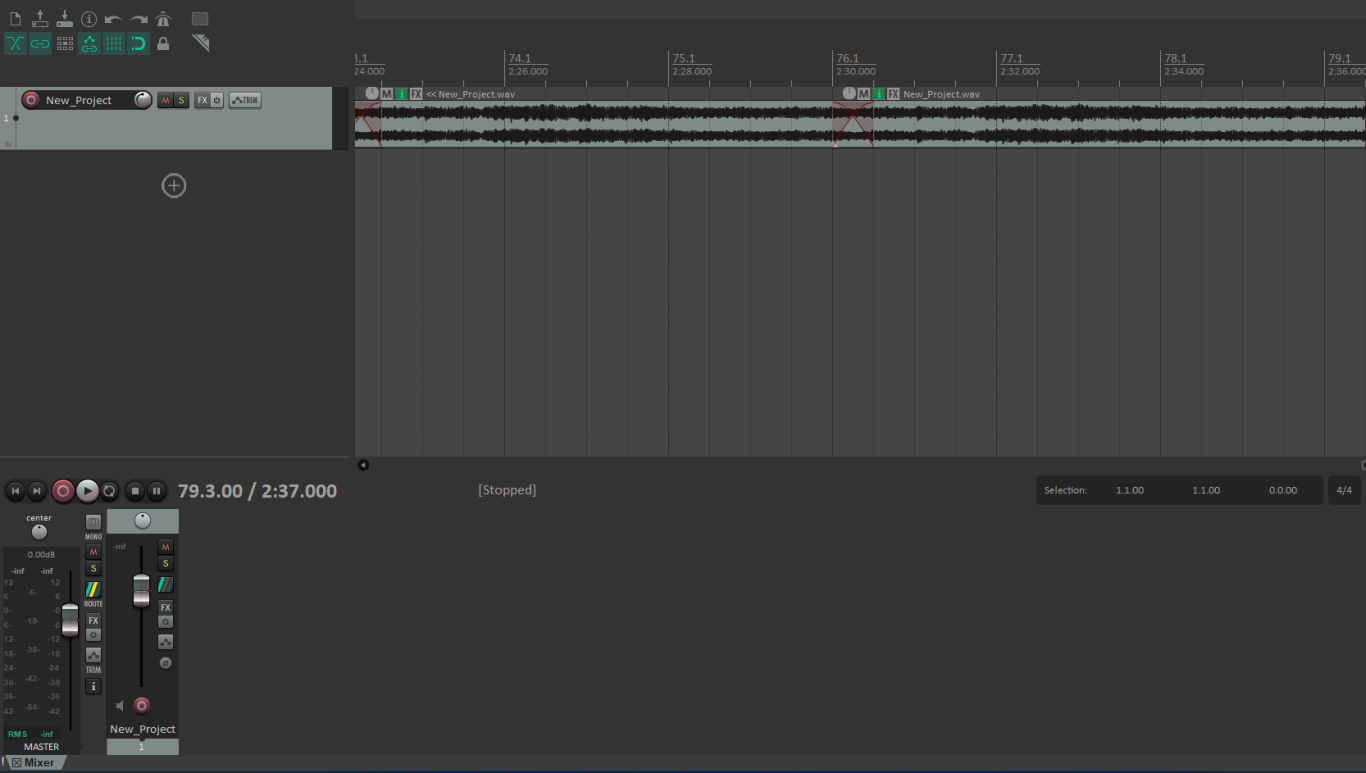Click the New Project toolbar icon
The width and height of the screenshot is (1366, 773).
15,19
